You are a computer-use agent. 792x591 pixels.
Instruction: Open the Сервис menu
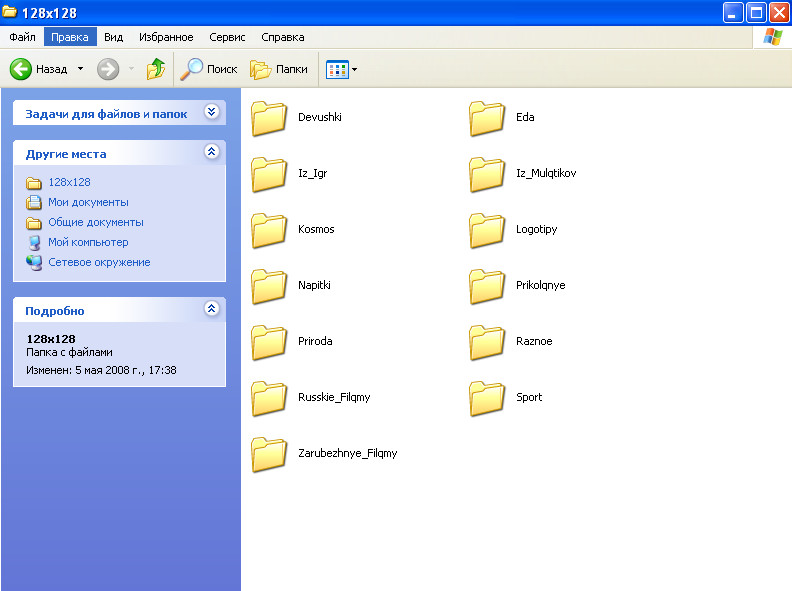[227, 37]
